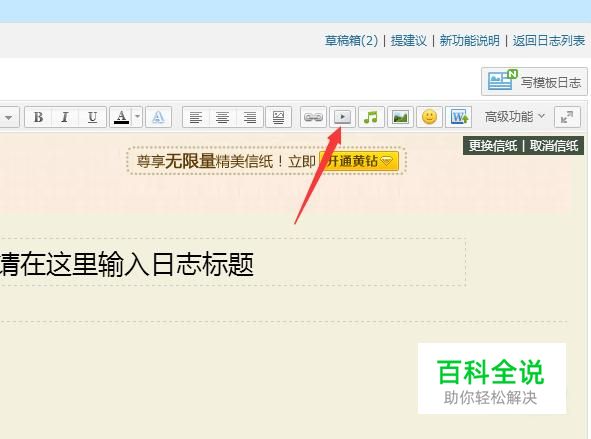Toggle bold text formatting
The height and width of the screenshot is (439, 591).
[38, 117]
